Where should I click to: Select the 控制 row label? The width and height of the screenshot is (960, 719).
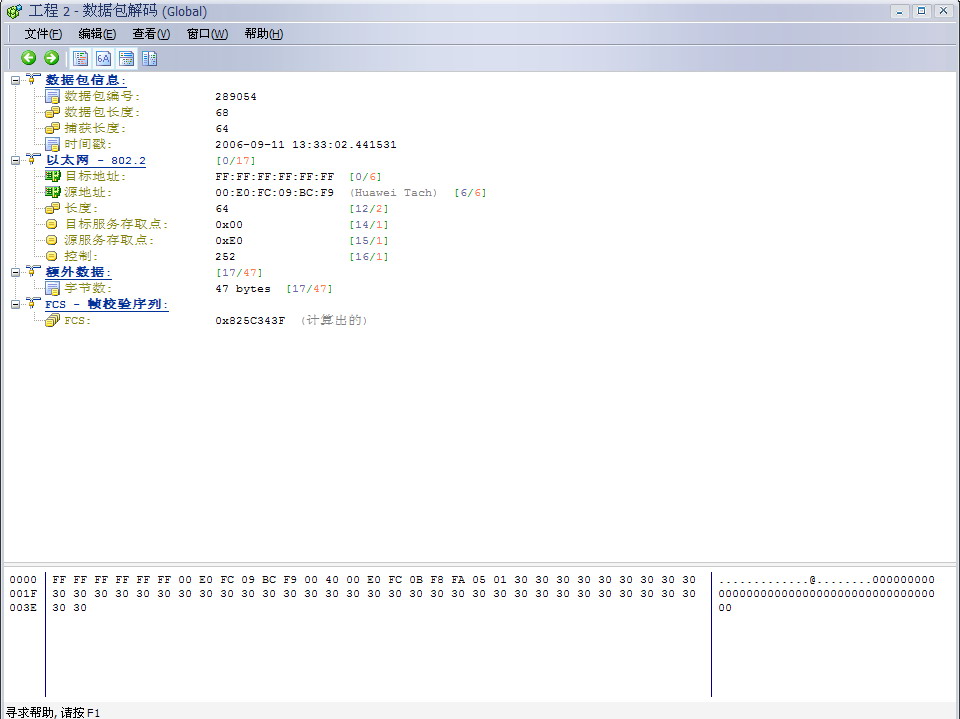pos(81,256)
